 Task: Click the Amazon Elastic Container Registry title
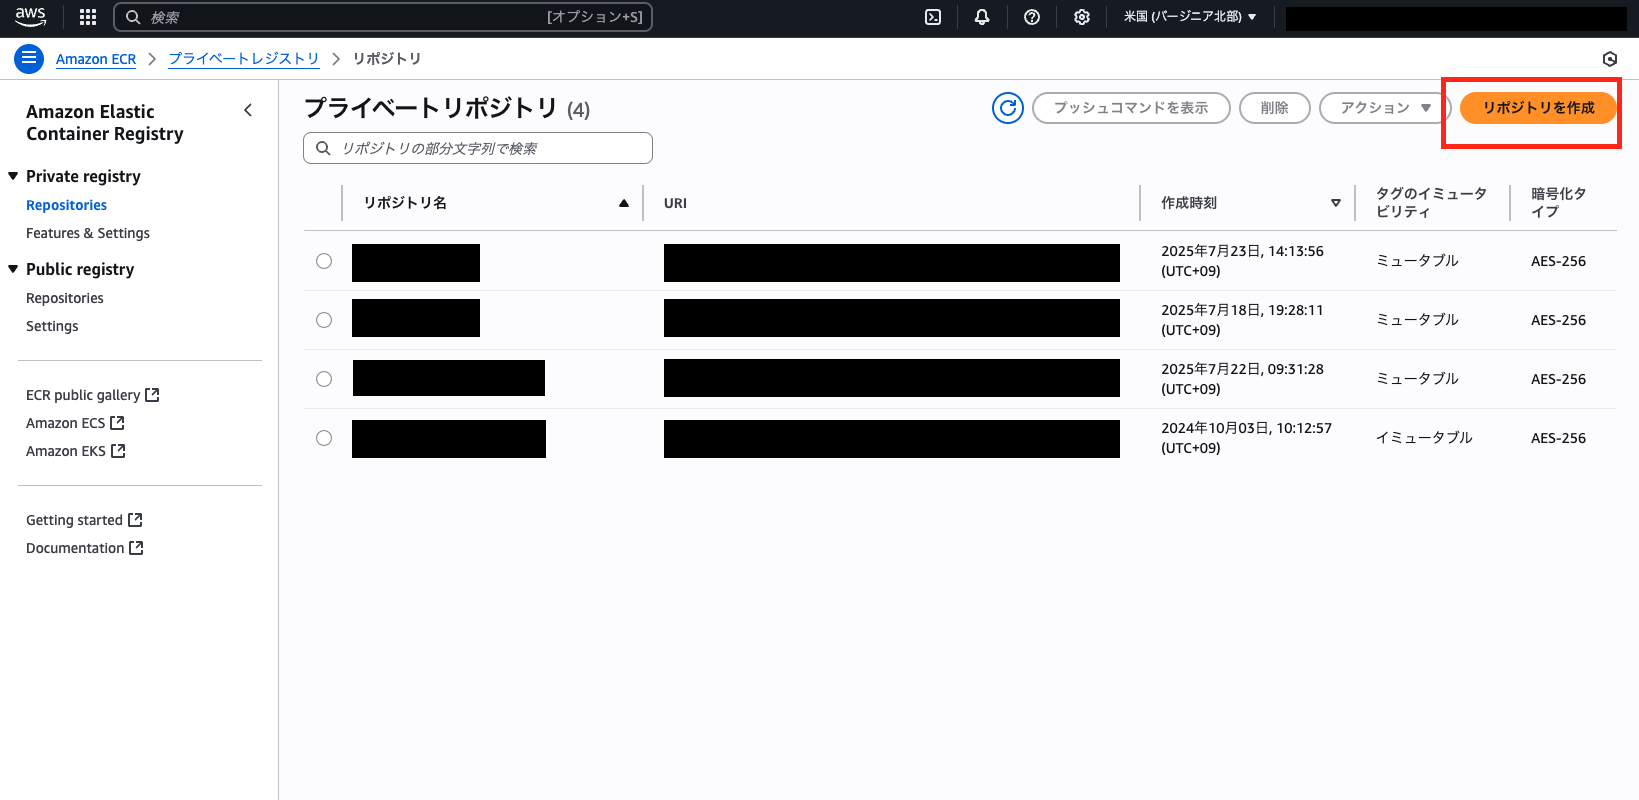point(105,123)
